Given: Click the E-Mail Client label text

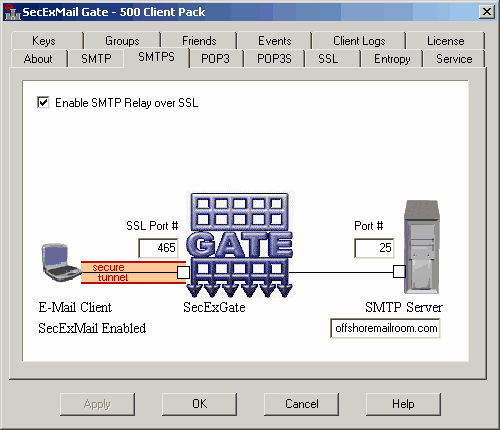Looking at the screenshot, I should pos(75,307).
